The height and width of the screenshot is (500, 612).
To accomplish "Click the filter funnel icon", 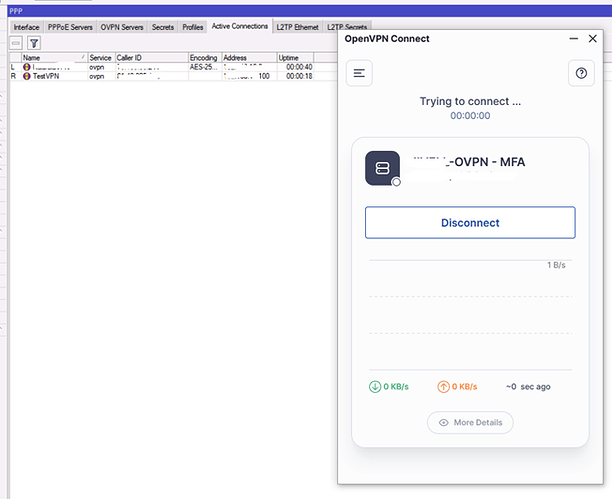I will [34, 43].
